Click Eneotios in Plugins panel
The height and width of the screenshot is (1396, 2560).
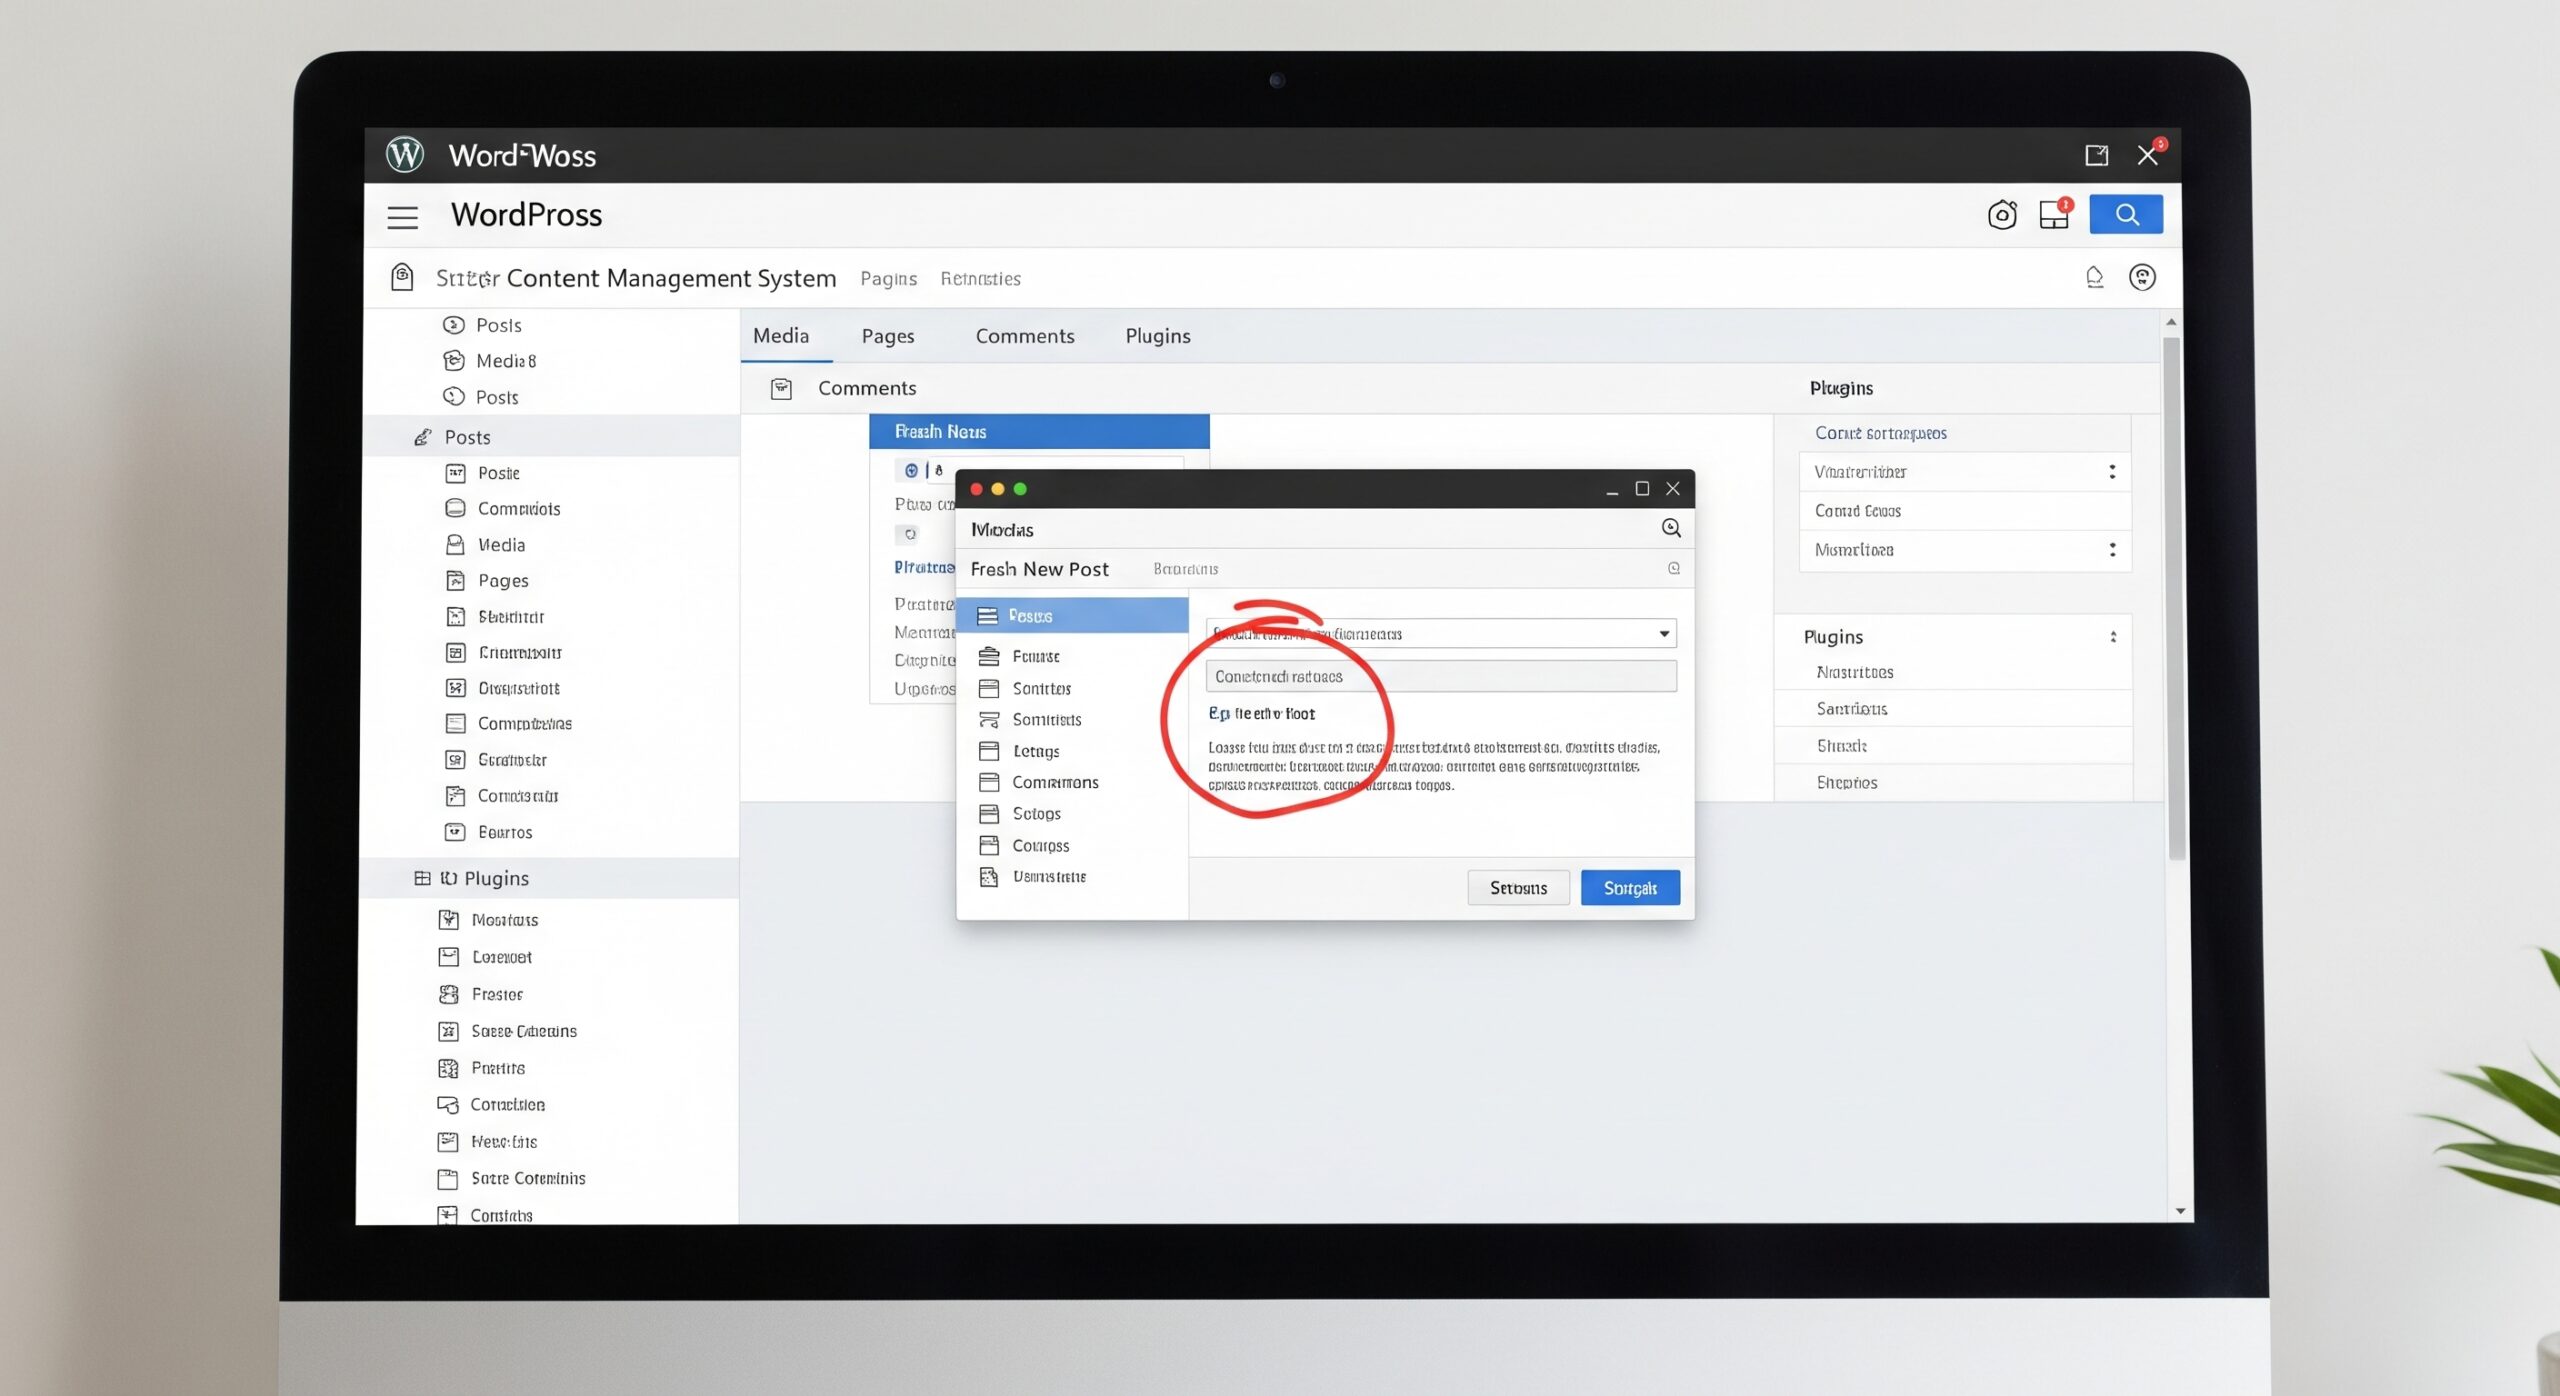pyautogui.click(x=1847, y=782)
